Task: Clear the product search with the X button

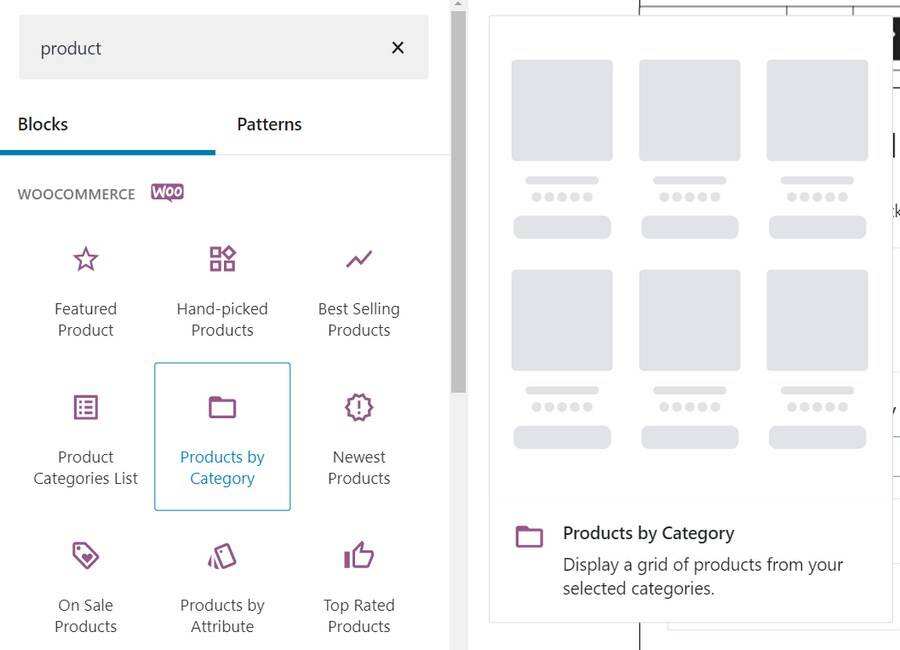Action: [x=397, y=48]
